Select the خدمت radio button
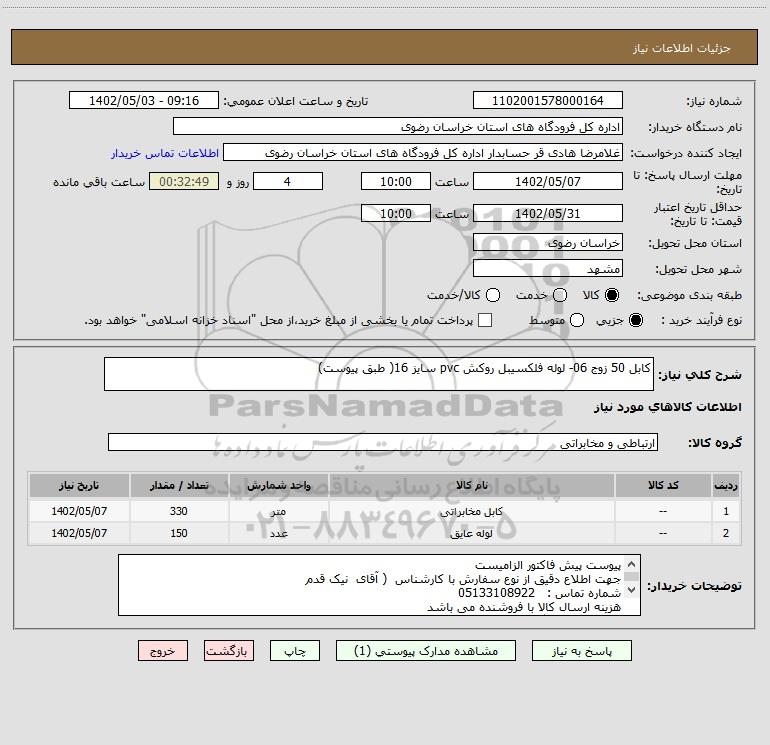This screenshot has height=745, width=770. [560, 295]
